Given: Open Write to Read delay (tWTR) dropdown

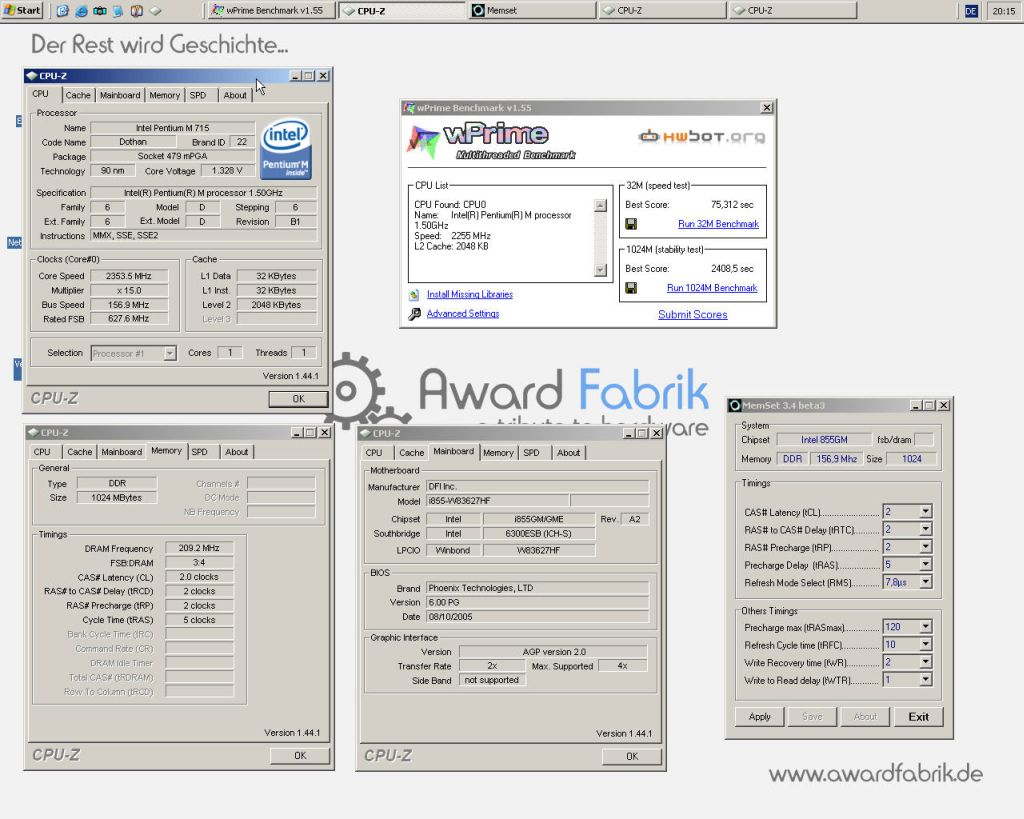Looking at the screenshot, I should (x=925, y=680).
